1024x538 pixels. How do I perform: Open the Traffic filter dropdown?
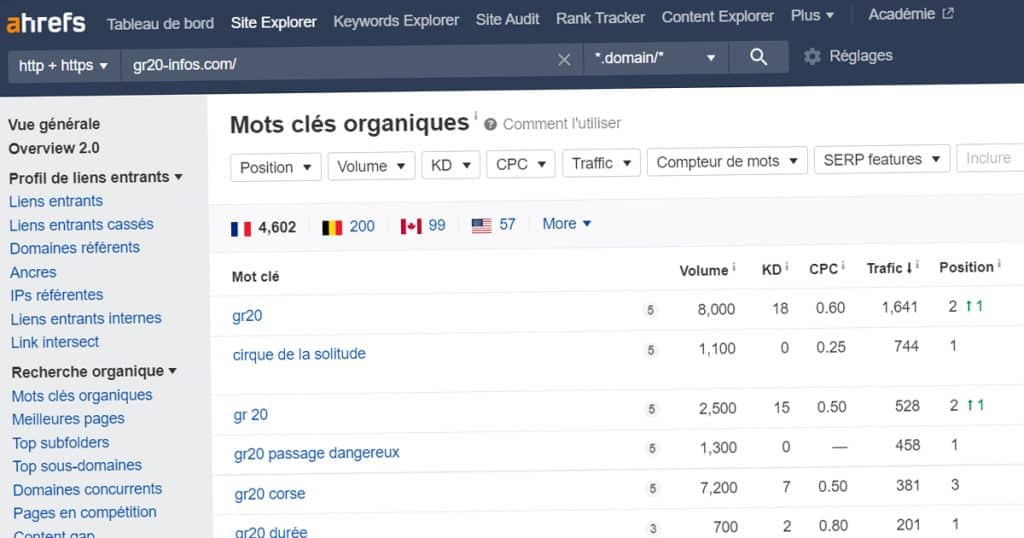tap(601, 163)
